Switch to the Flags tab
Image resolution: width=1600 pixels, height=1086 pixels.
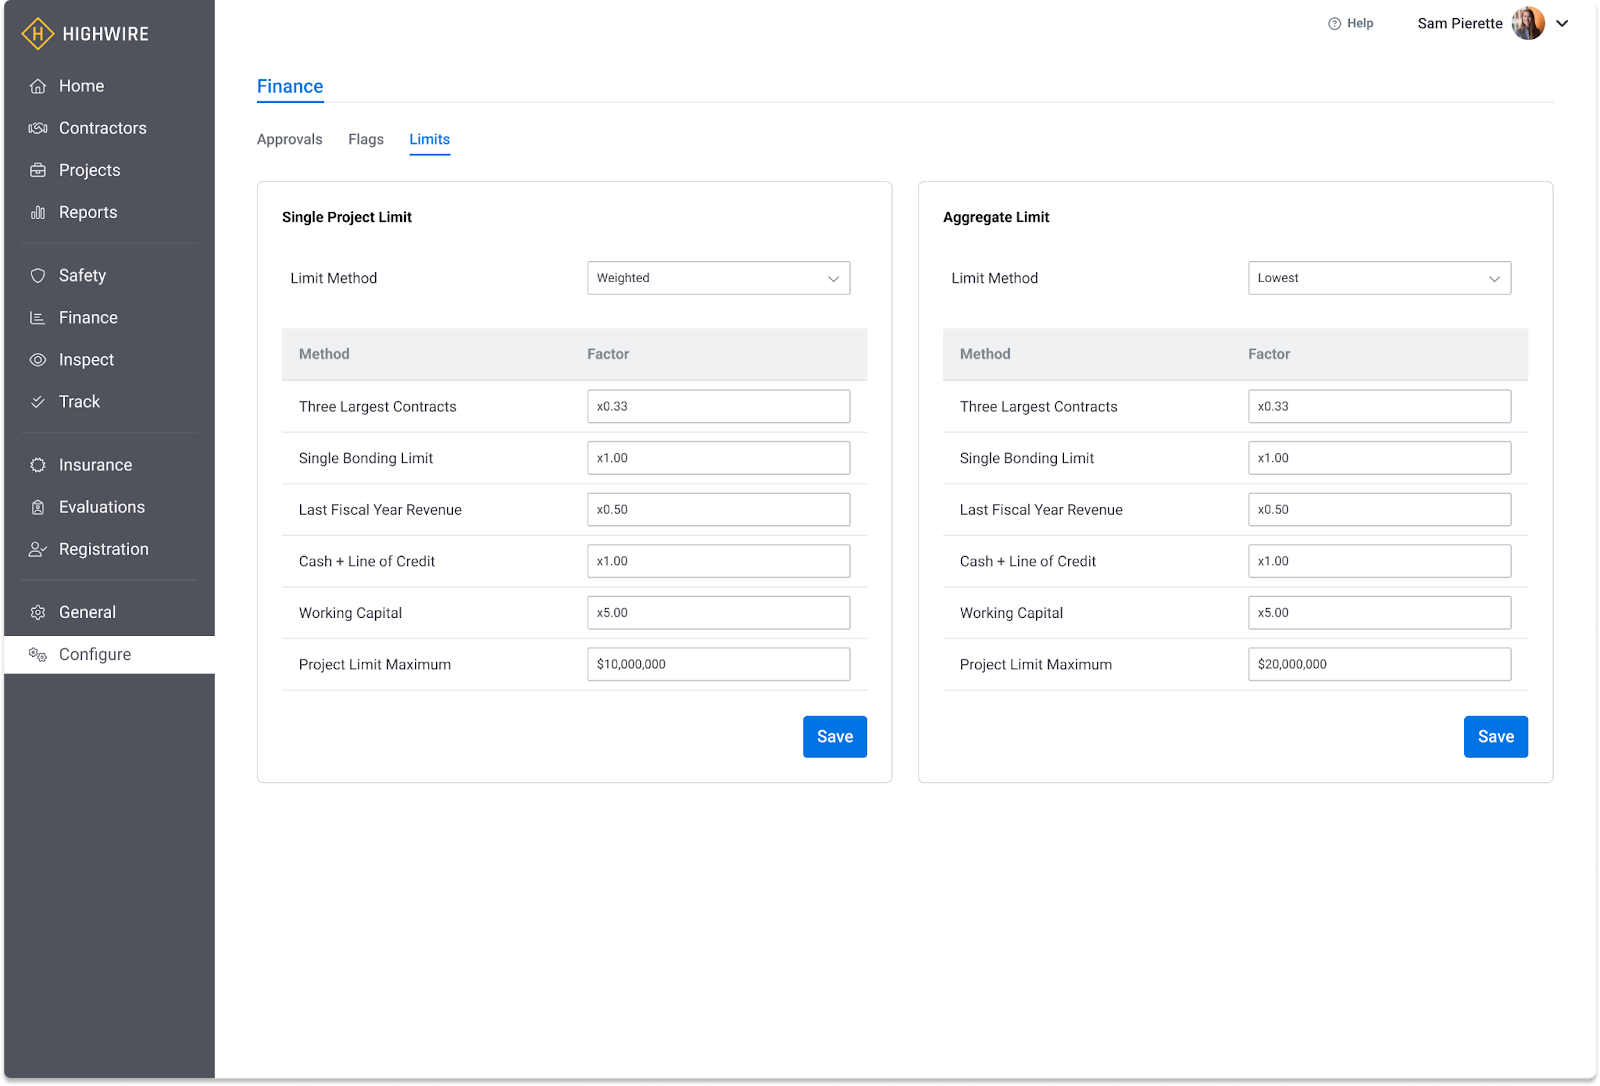click(366, 139)
